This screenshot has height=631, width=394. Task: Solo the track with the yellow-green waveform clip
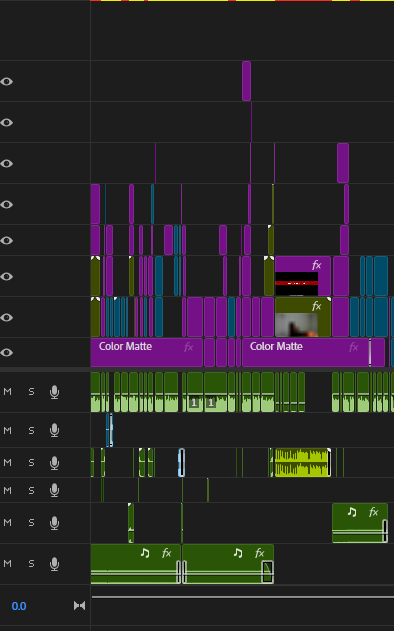pyautogui.click(x=31, y=462)
